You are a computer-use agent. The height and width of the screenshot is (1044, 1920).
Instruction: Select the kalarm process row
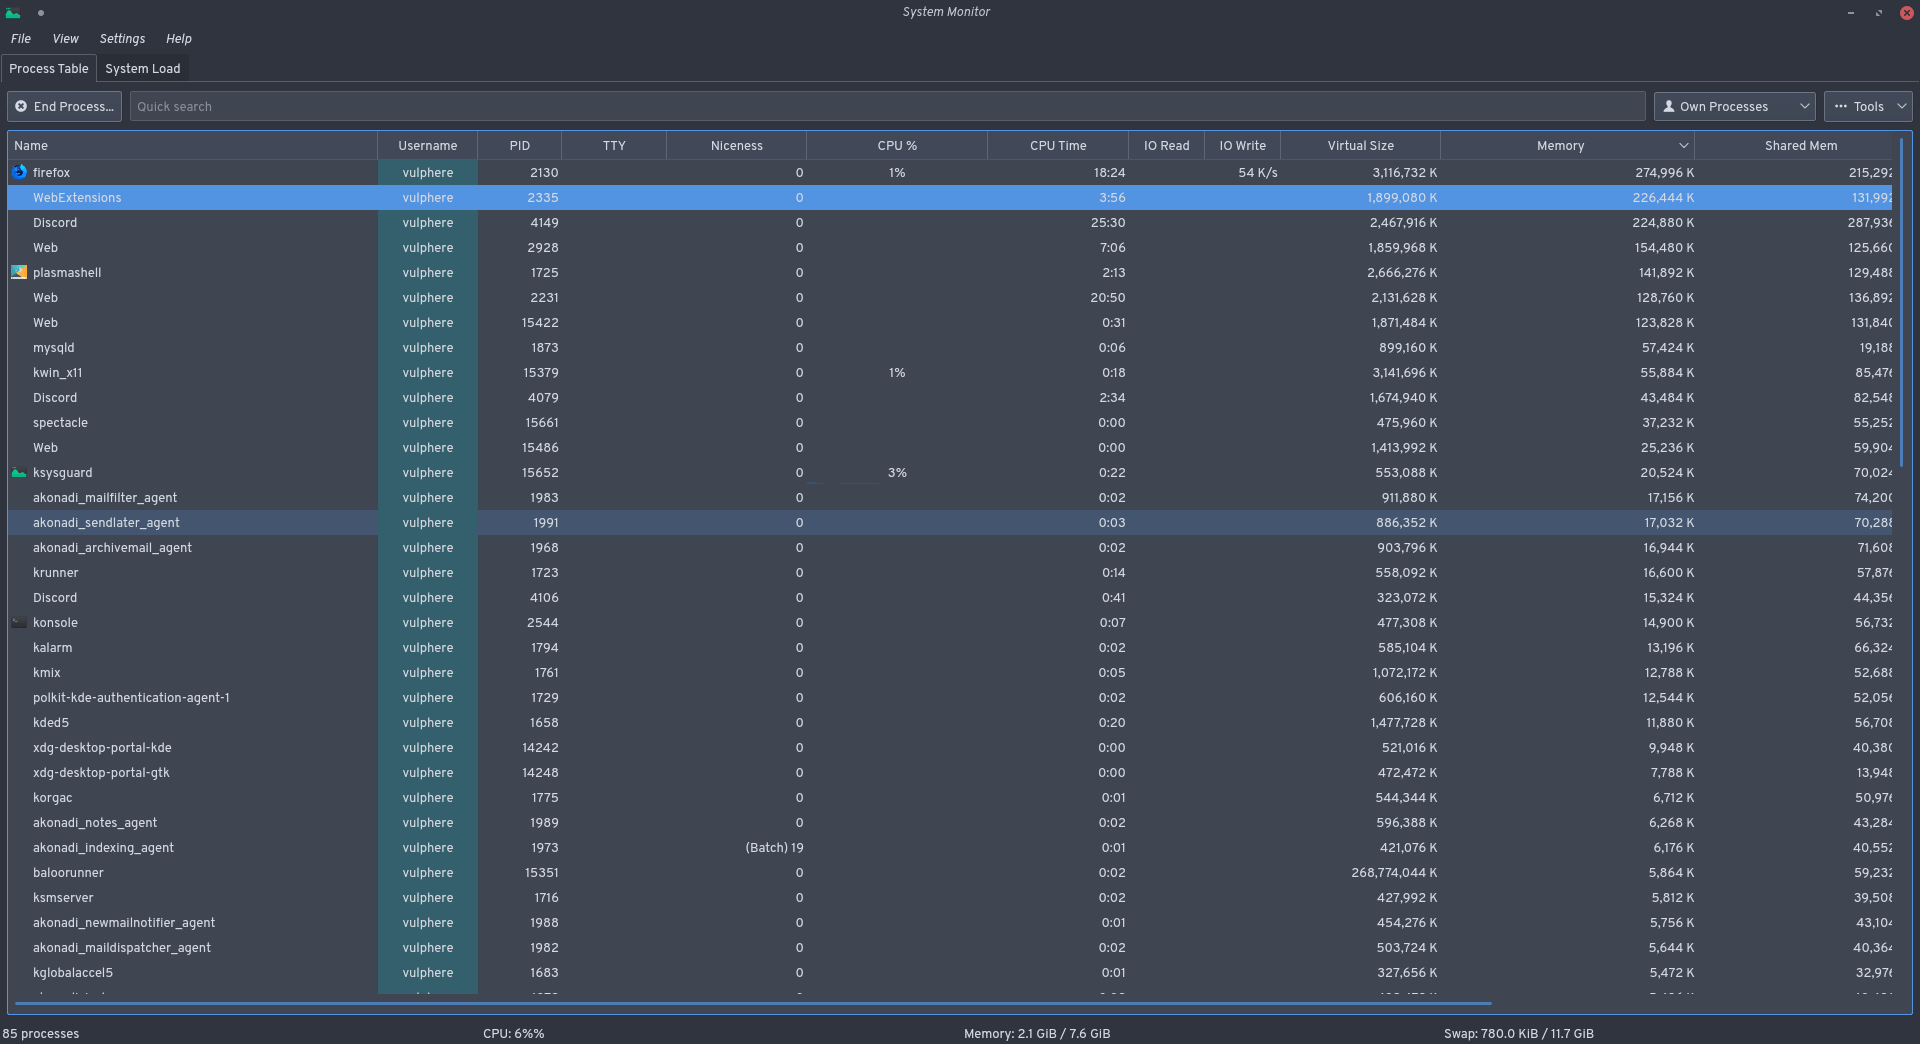coord(952,647)
